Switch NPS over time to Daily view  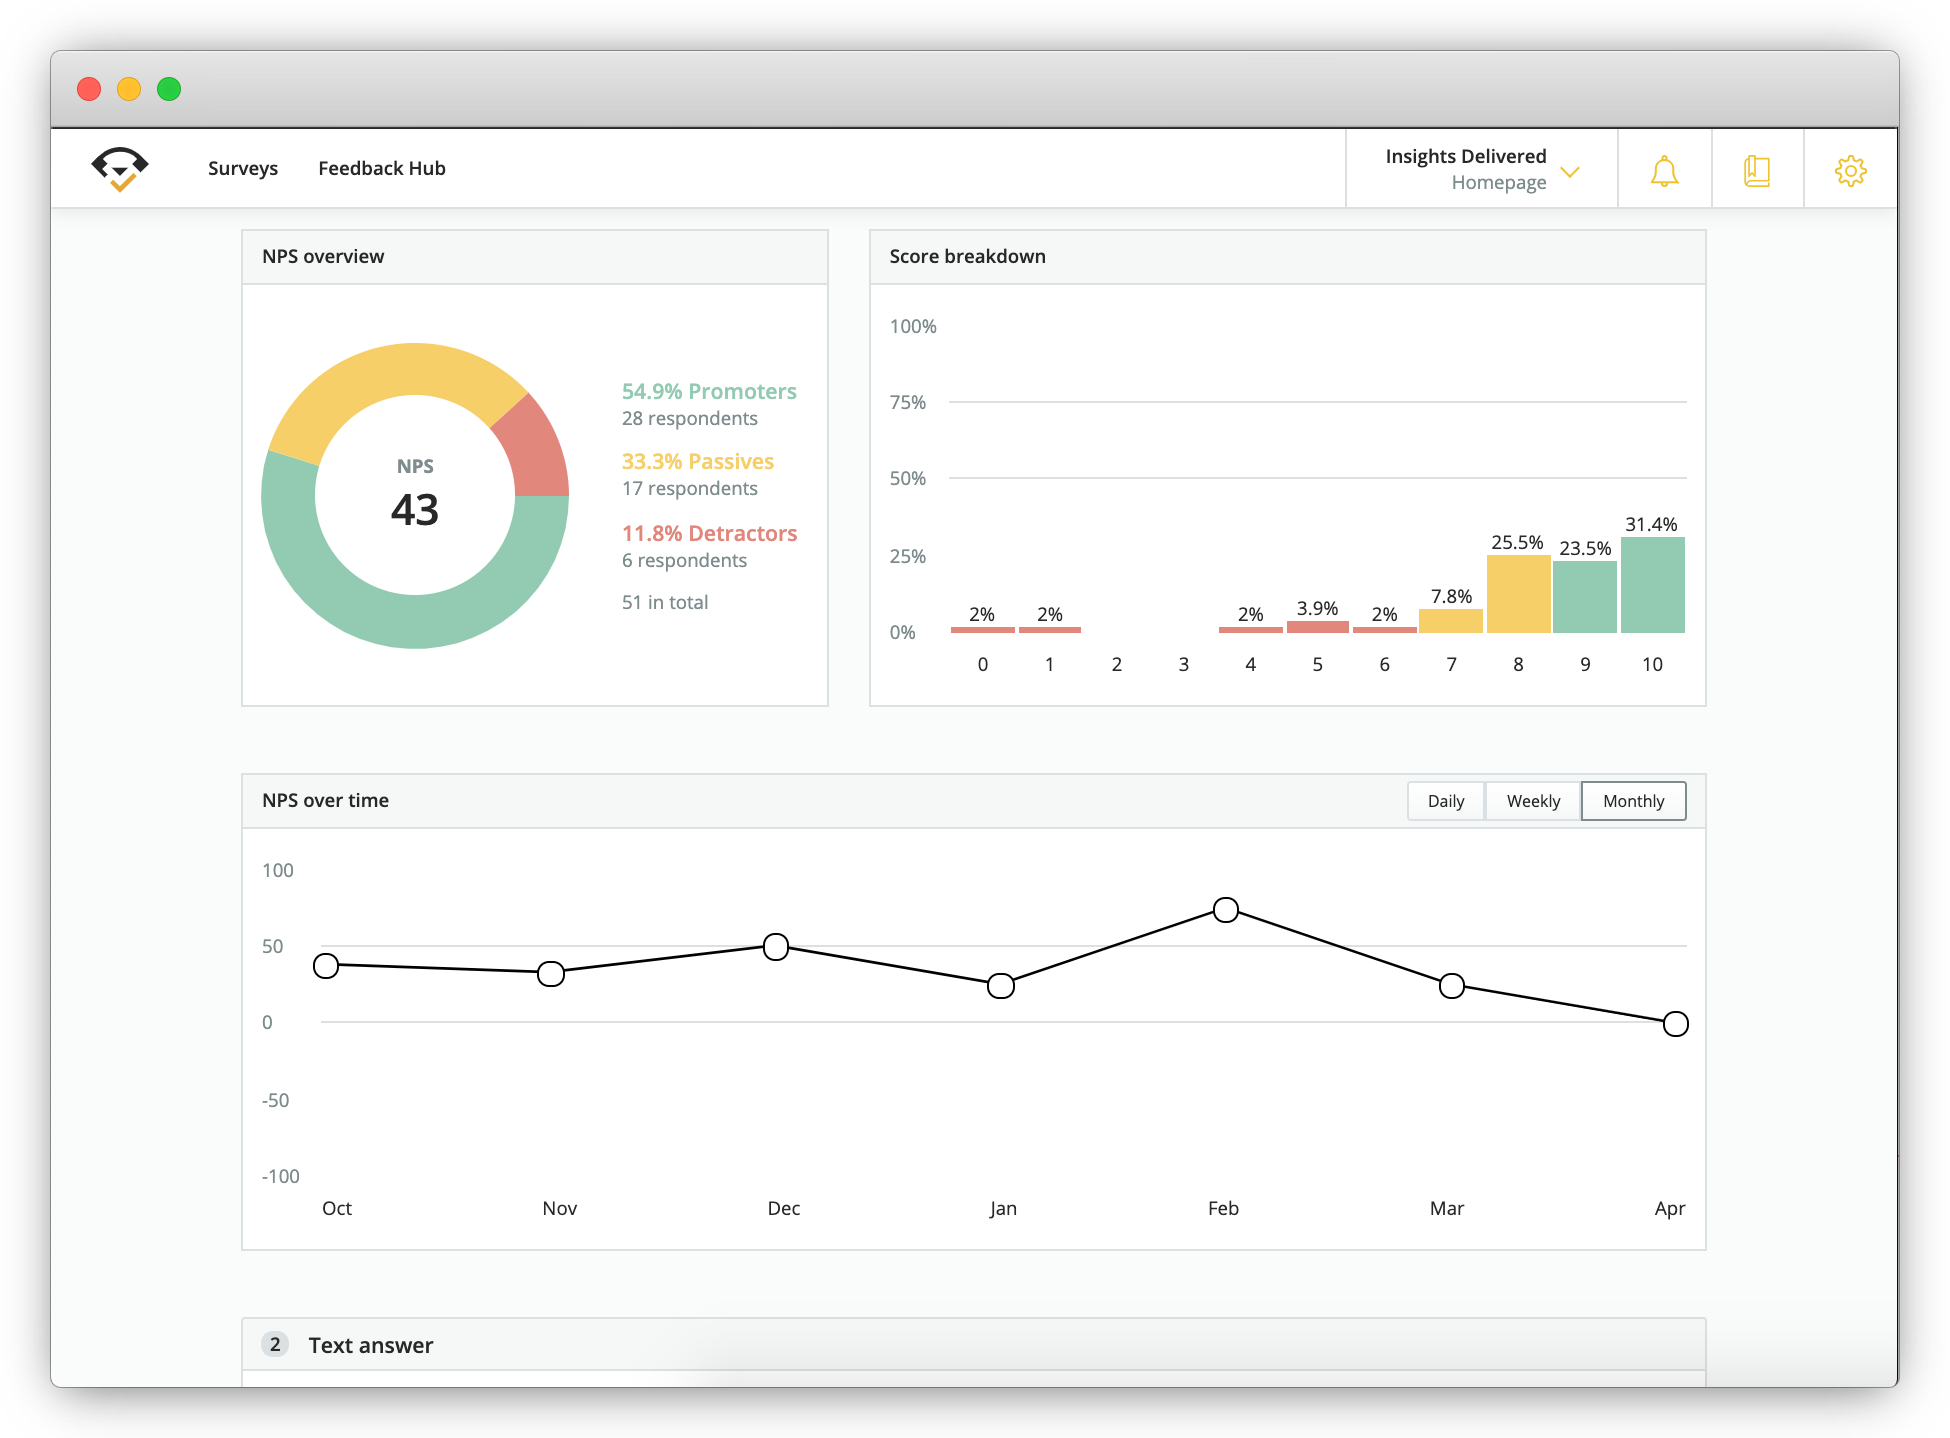point(1445,801)
